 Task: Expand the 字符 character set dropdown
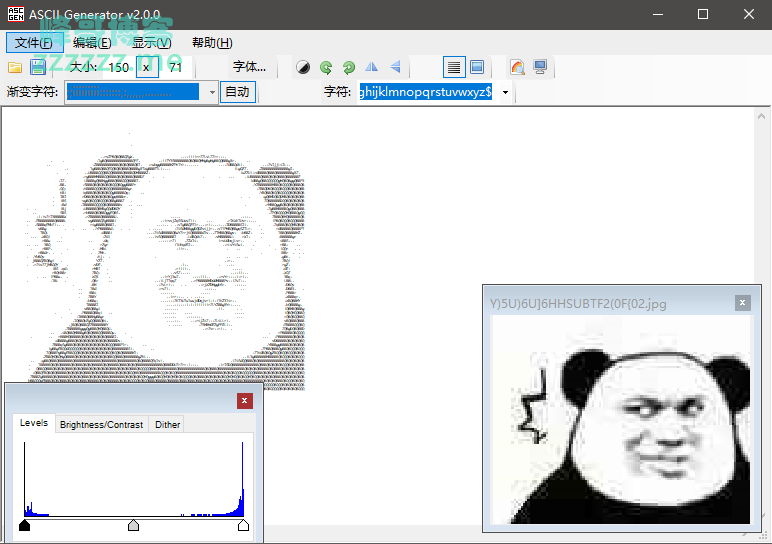click(505, 92)
